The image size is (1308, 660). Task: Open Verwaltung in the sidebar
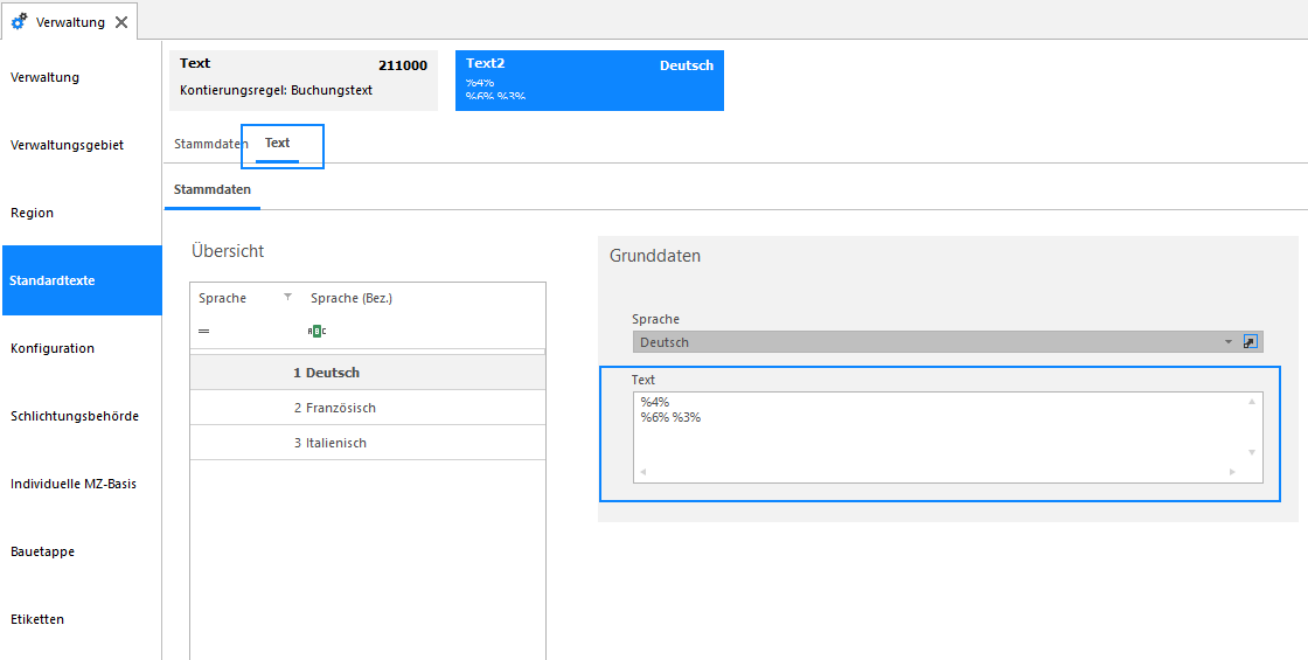point(81,78)
